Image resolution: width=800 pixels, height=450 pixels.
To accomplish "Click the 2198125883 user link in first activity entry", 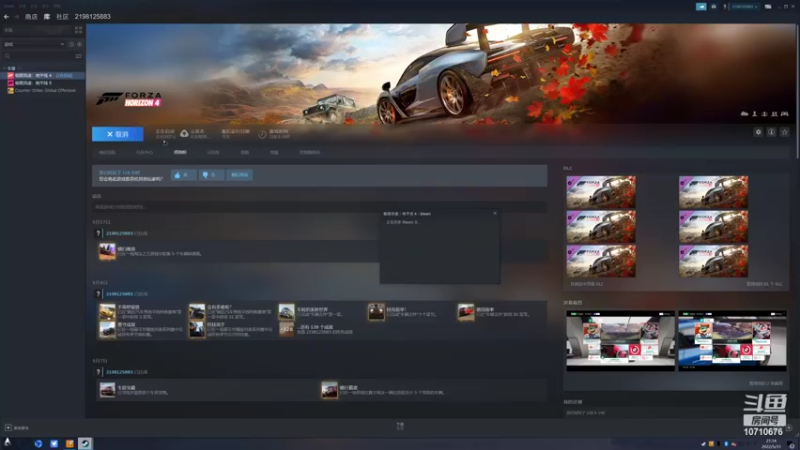I will coord(119,233).
